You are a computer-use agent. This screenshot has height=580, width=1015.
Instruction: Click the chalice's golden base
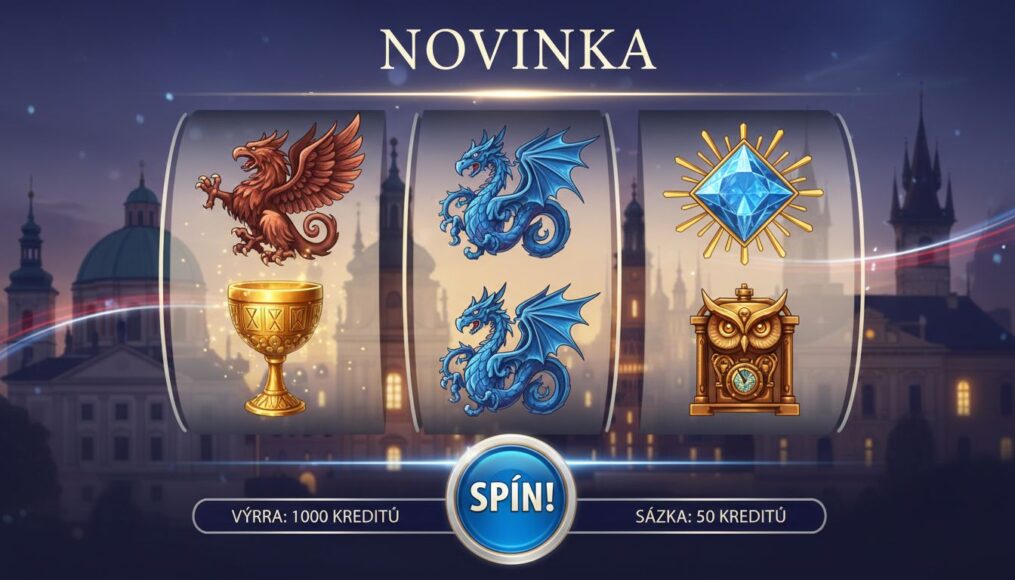tap(275, 403)
